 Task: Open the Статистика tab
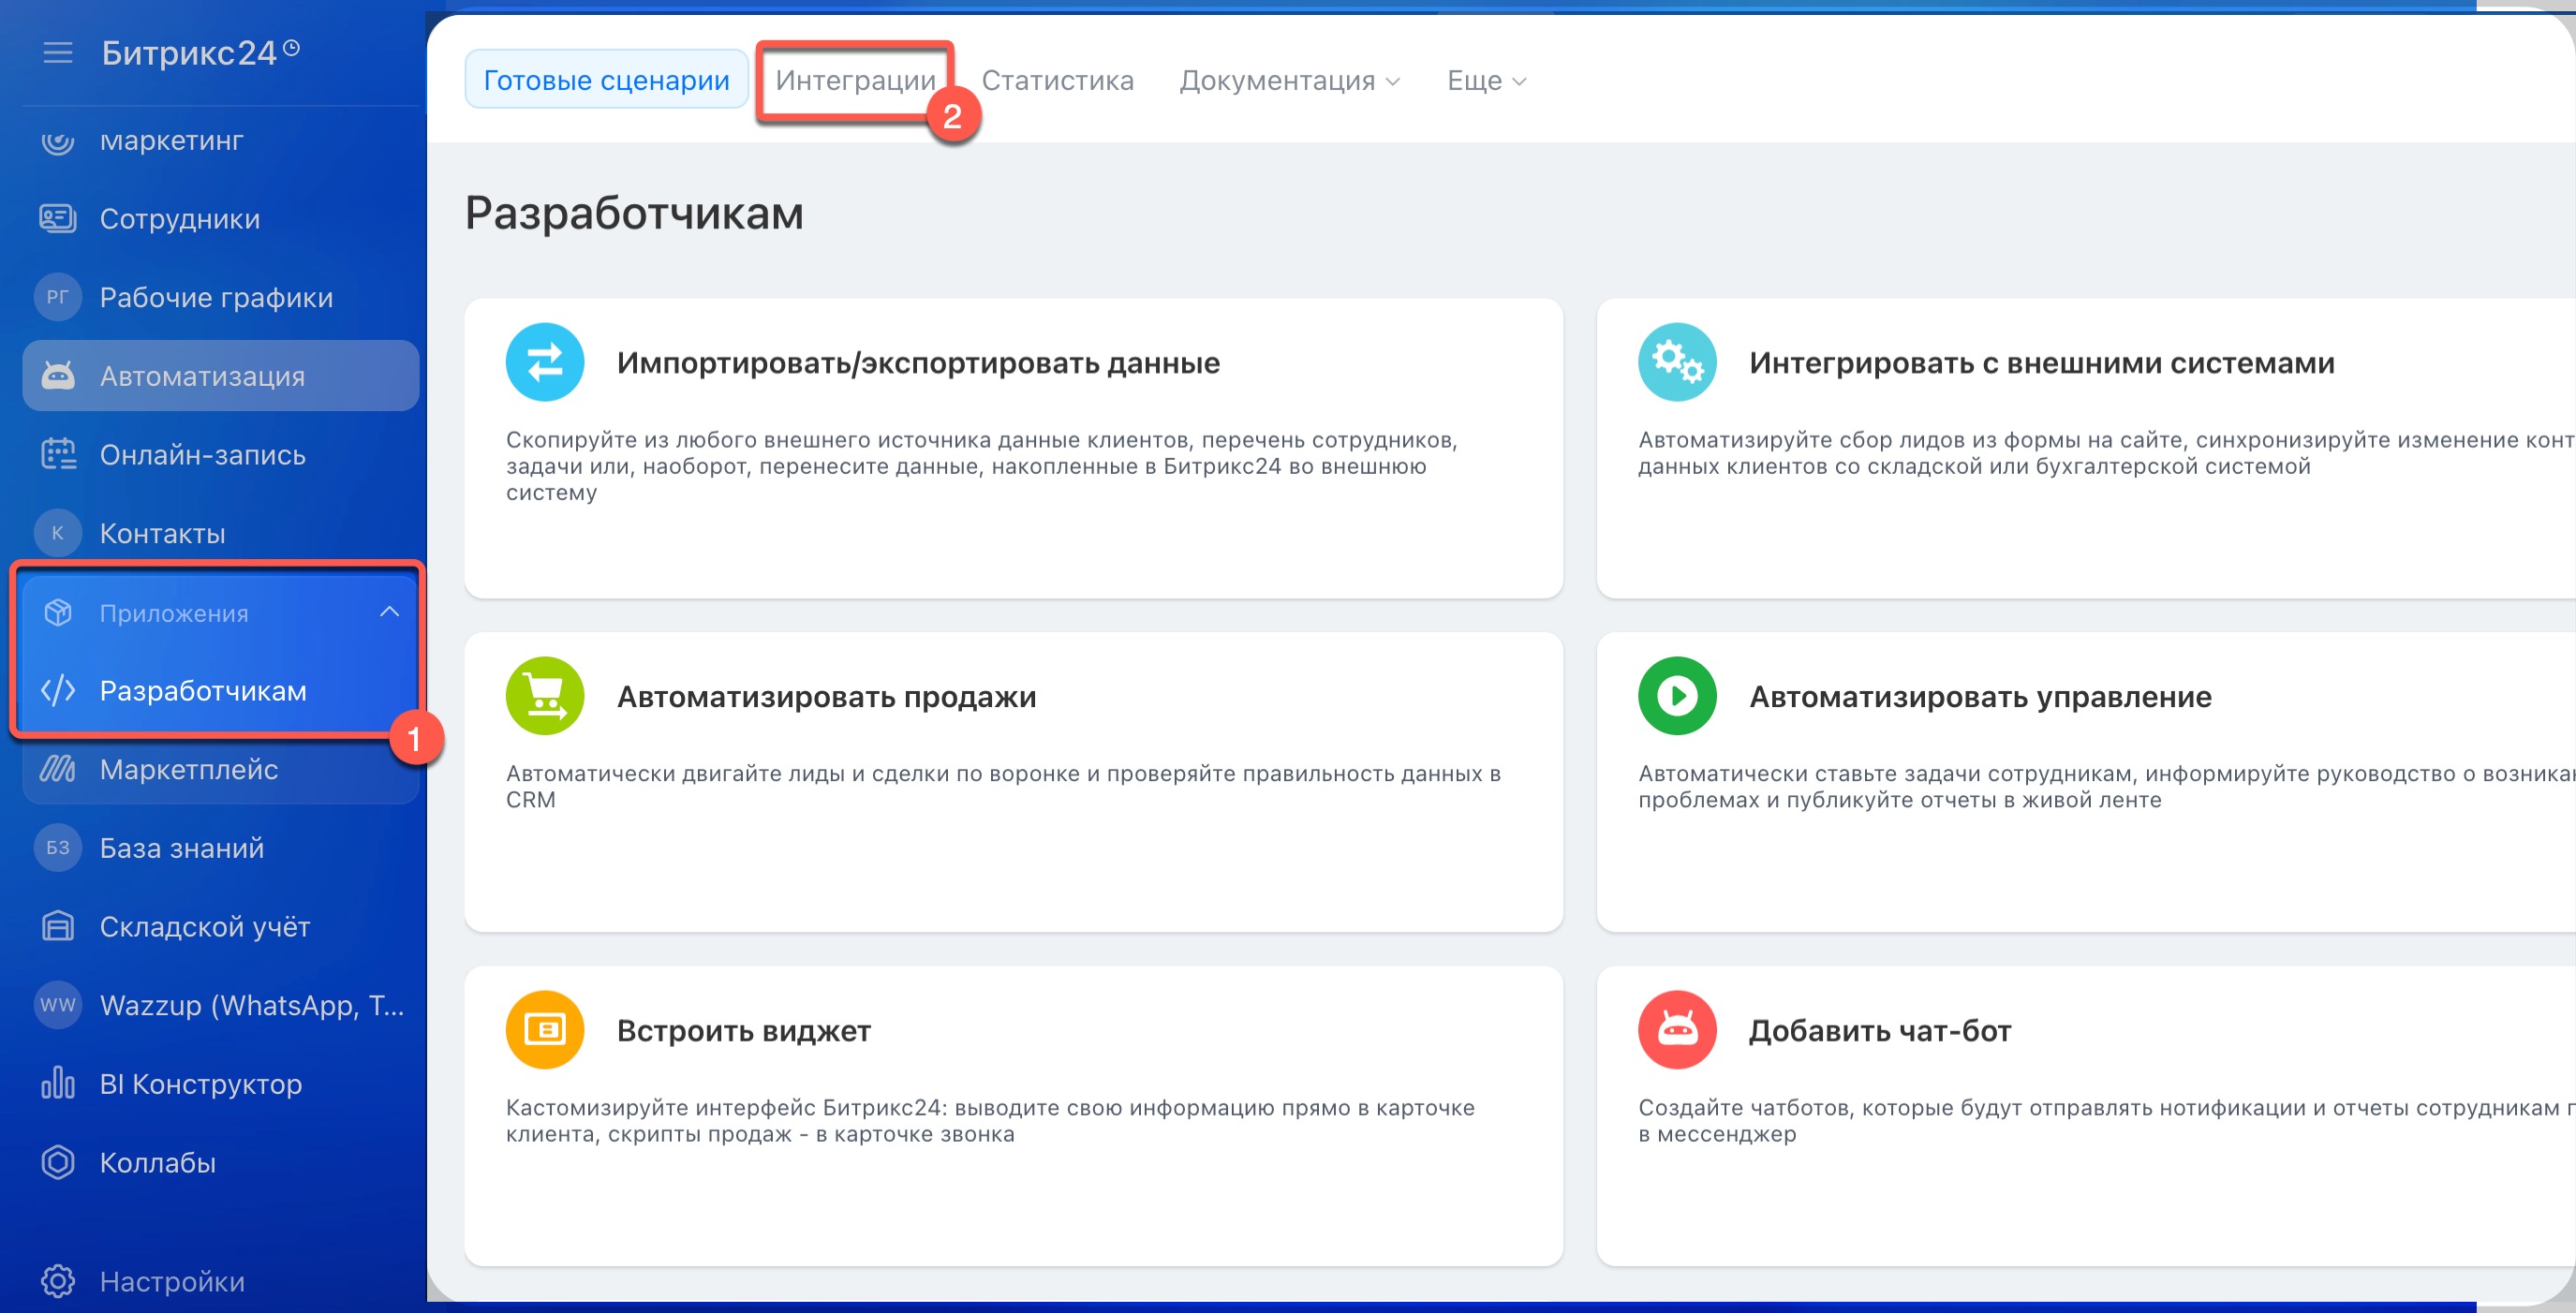click(x=1057, y=81)
